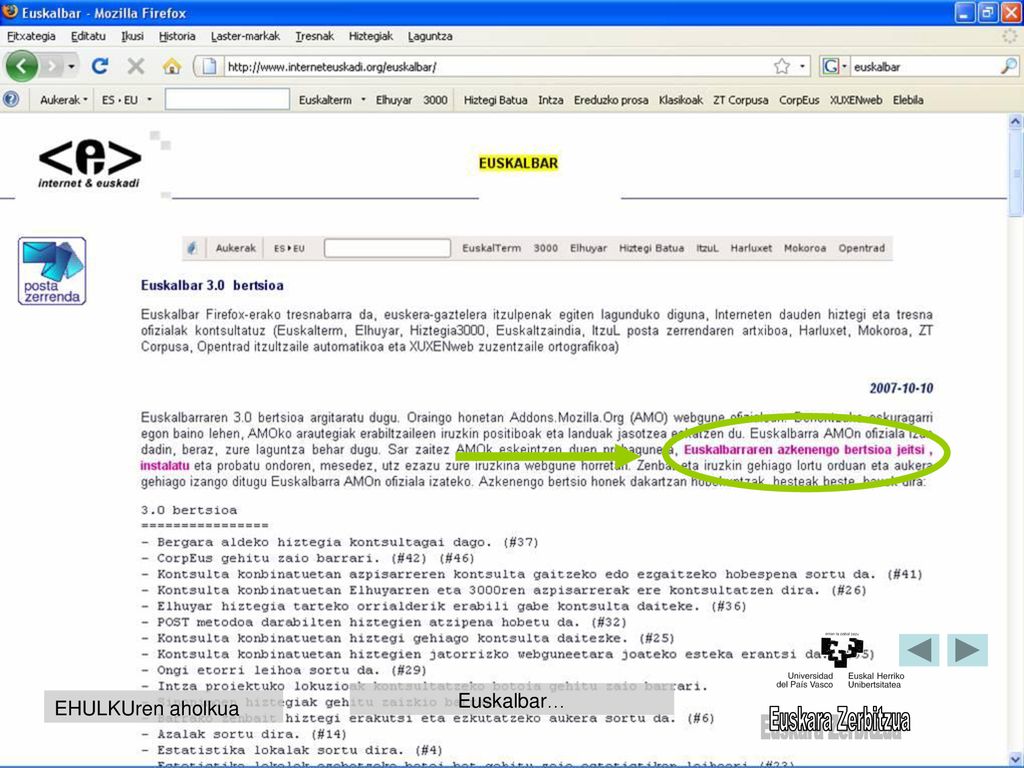Open the Laster-markak menu
The height and width of the screenshot is (768, 1024).
click(x=245, y=36)
